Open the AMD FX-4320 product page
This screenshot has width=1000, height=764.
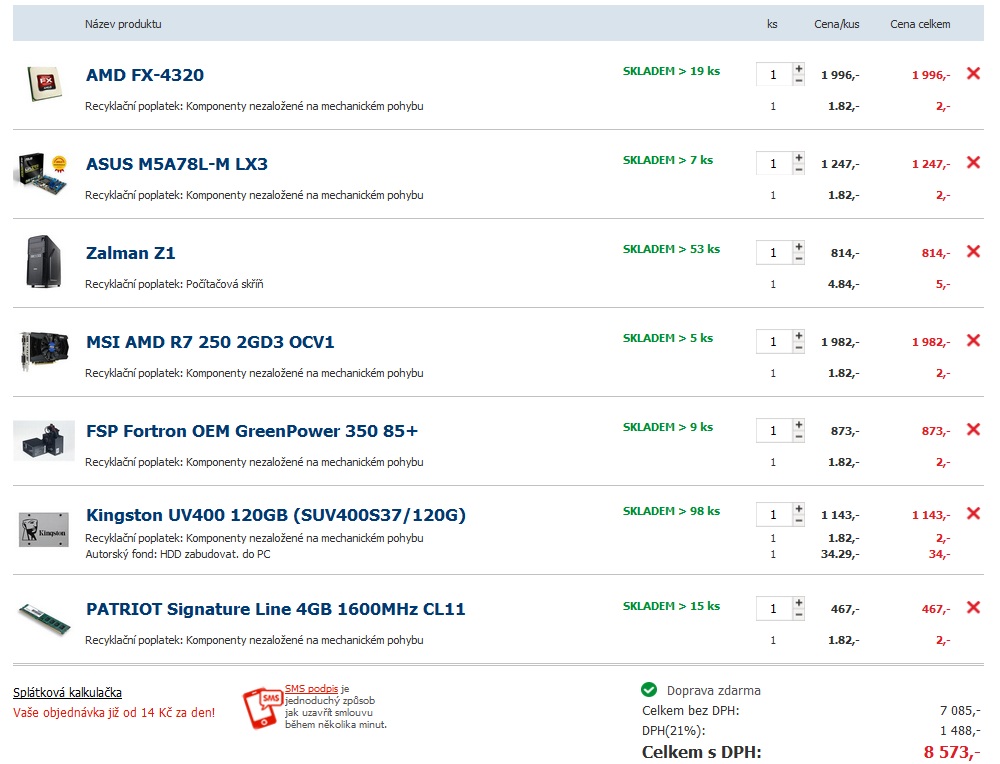point(145,75)
